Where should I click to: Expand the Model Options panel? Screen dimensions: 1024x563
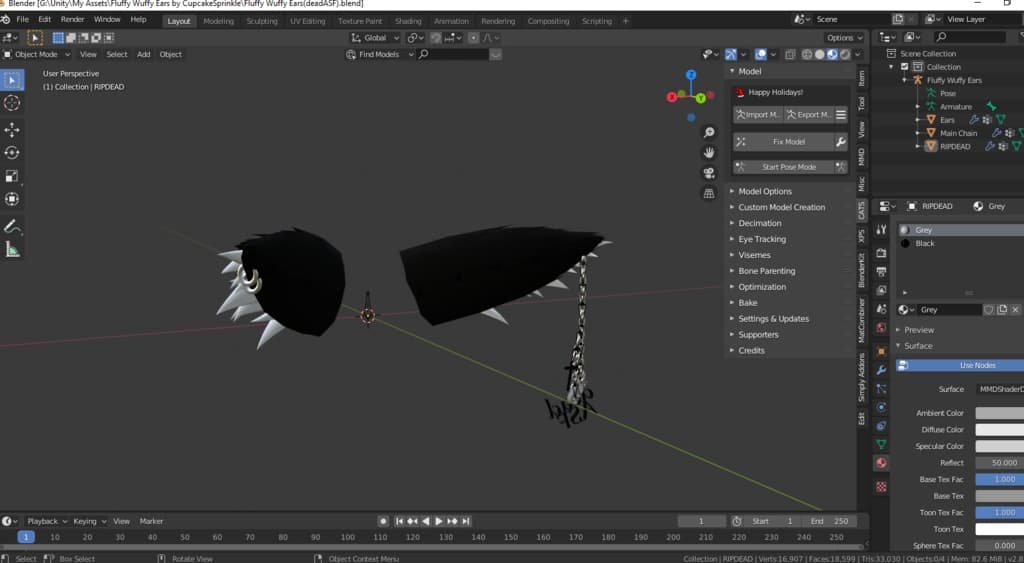[x=765, y=191]
